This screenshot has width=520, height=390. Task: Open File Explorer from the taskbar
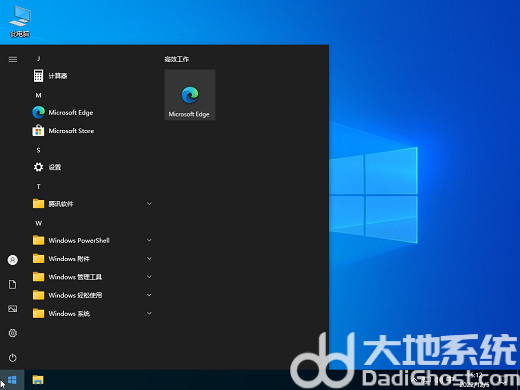[38, 380]
